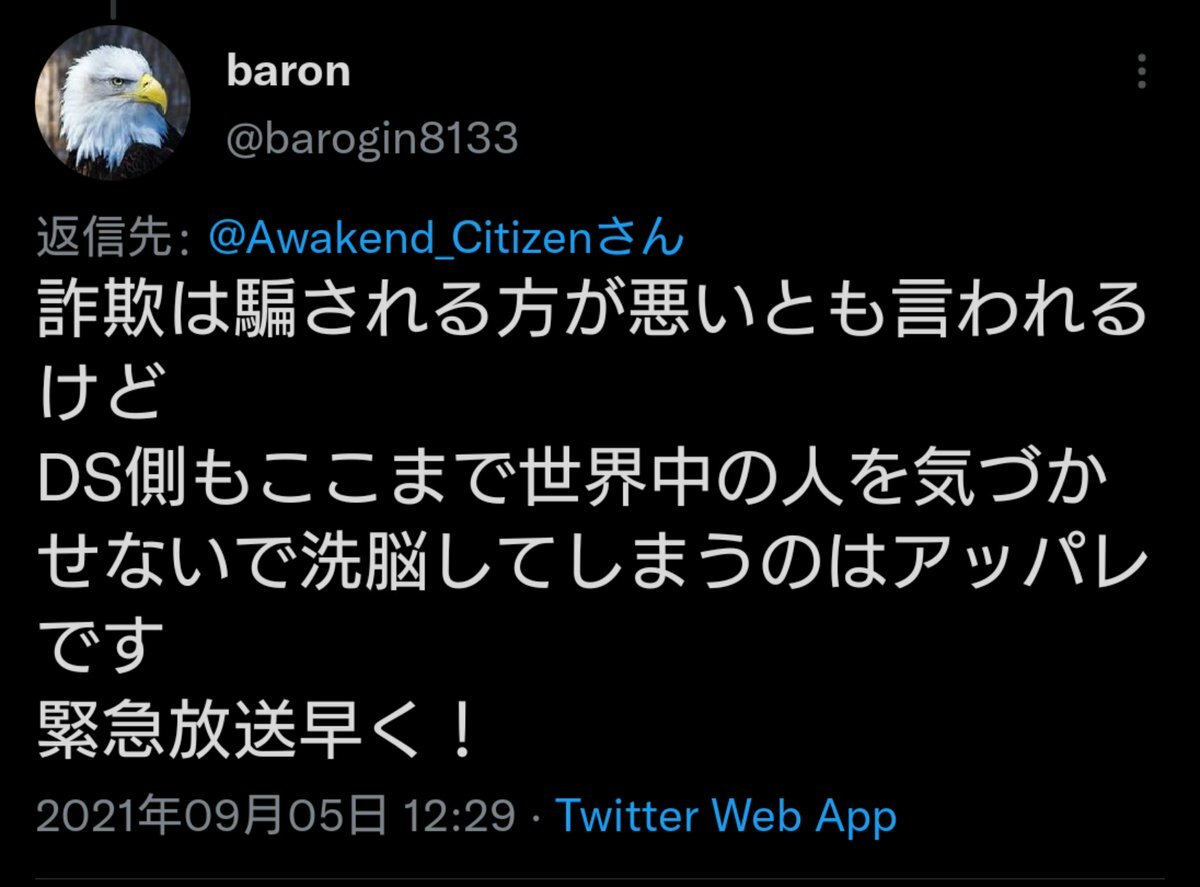Open baron's profile via display name
This screenshot has width=1200, height=887.
[288, 72]
